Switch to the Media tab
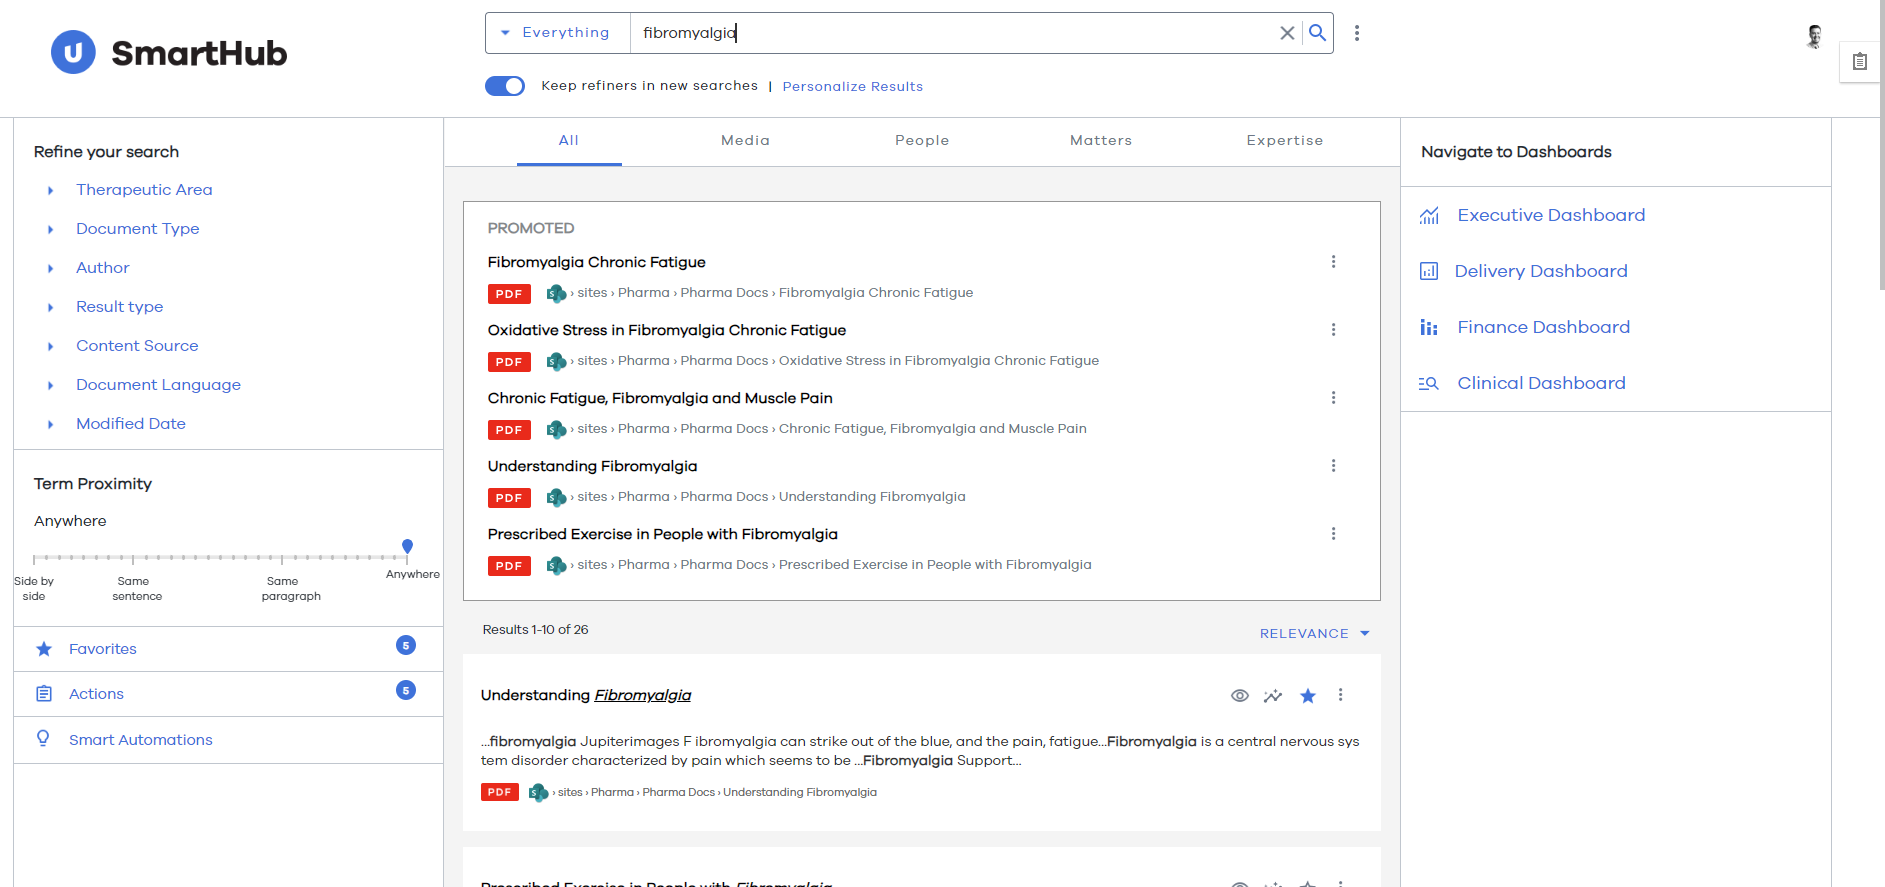This screenshot has width=1885, height=887. click(746, 141)
